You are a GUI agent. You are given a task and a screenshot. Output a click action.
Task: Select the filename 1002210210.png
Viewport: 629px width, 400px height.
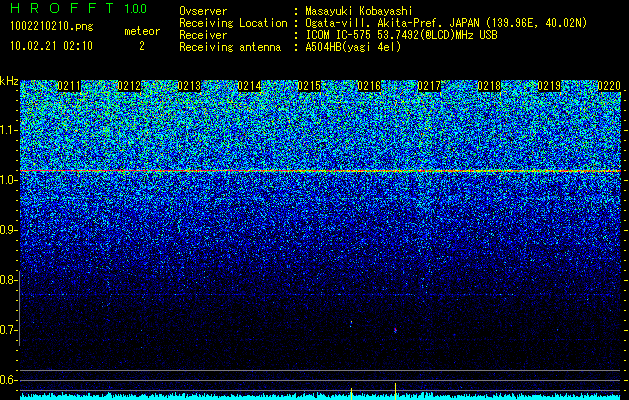52,27
